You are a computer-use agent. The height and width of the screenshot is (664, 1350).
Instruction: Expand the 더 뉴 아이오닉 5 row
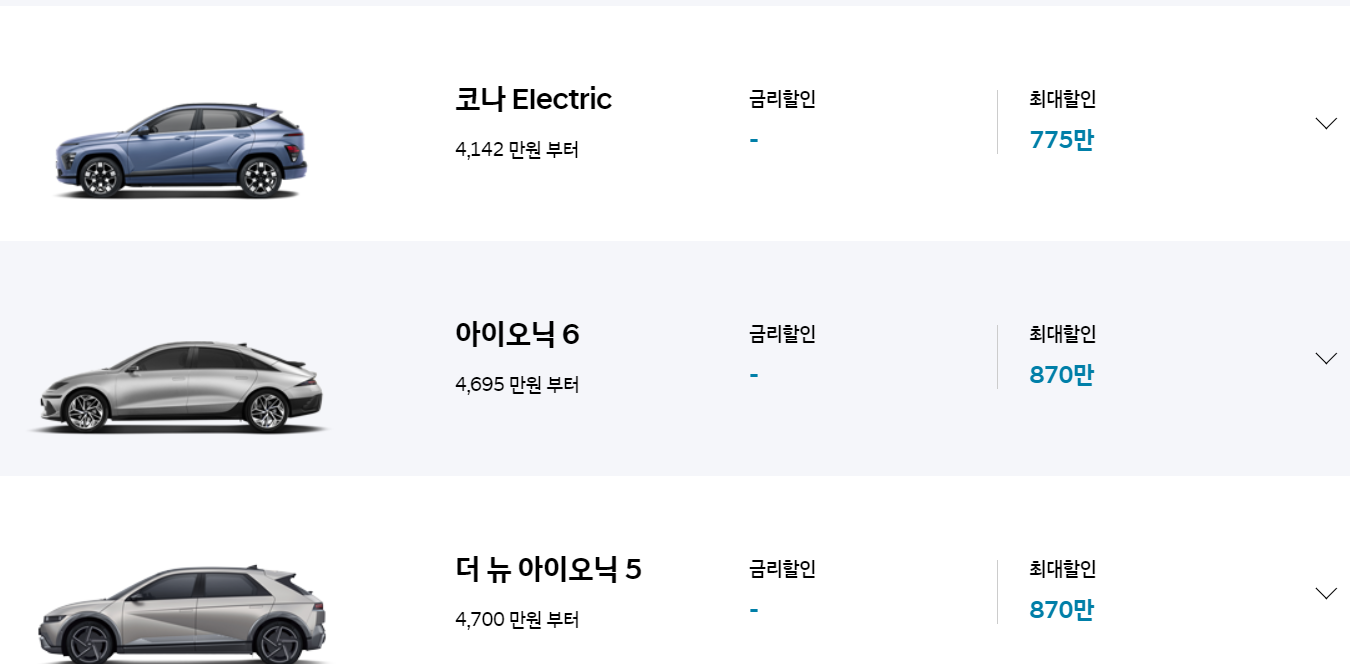(1326, 592)
